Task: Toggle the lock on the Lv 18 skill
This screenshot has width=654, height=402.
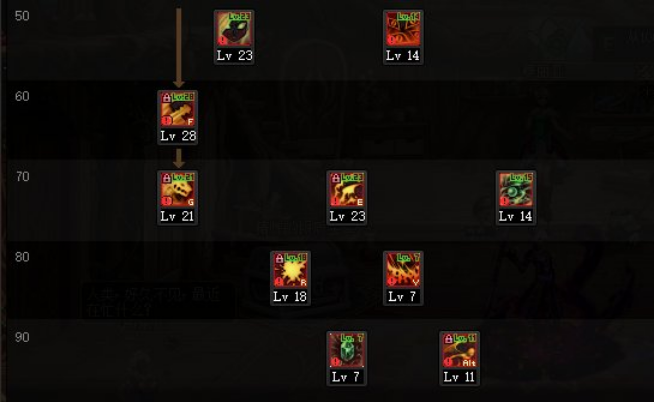Action: coord(279,259)
